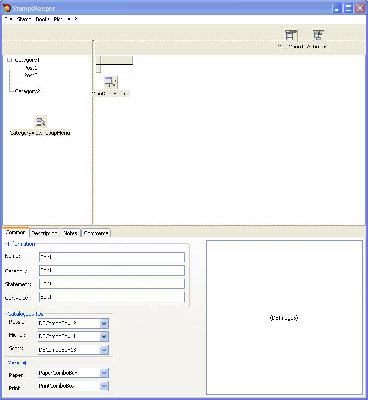This screenshot has width=368, height=400.
Task: Click the right top toolbar tree icon
Action: (318, 35)
